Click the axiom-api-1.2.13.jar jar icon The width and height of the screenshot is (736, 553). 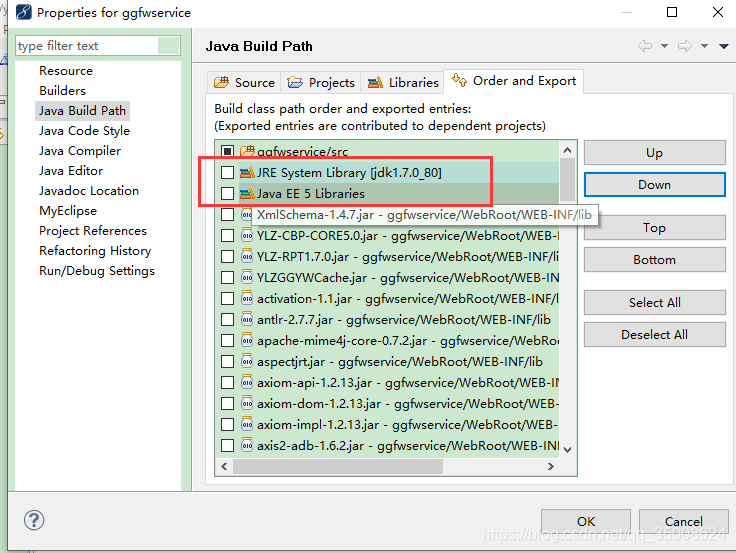pyautogui.click(x=247, y=382)
